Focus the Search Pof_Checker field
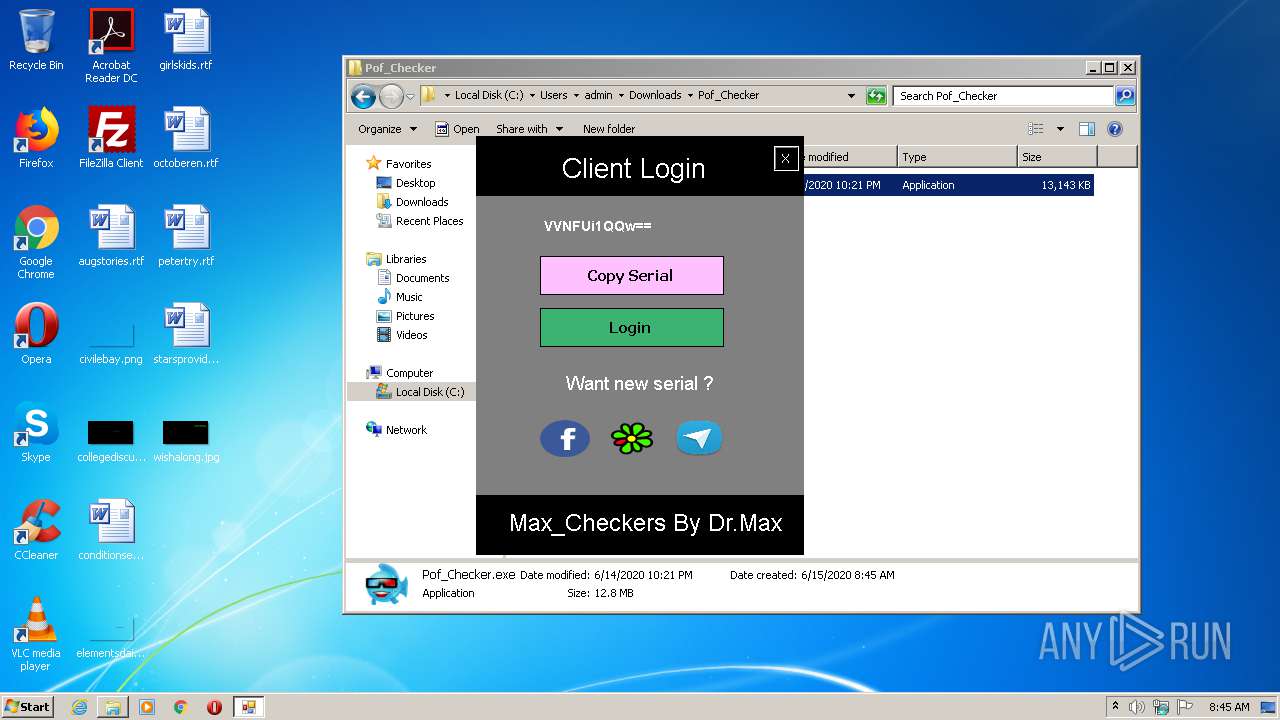 point(1003,96)
